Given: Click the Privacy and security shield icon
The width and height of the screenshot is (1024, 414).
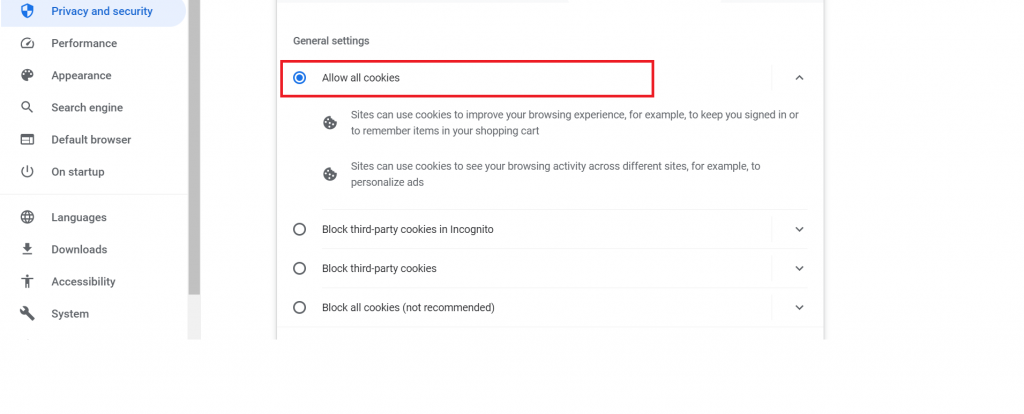Looking at the screenshot, I should pos(28,11).
